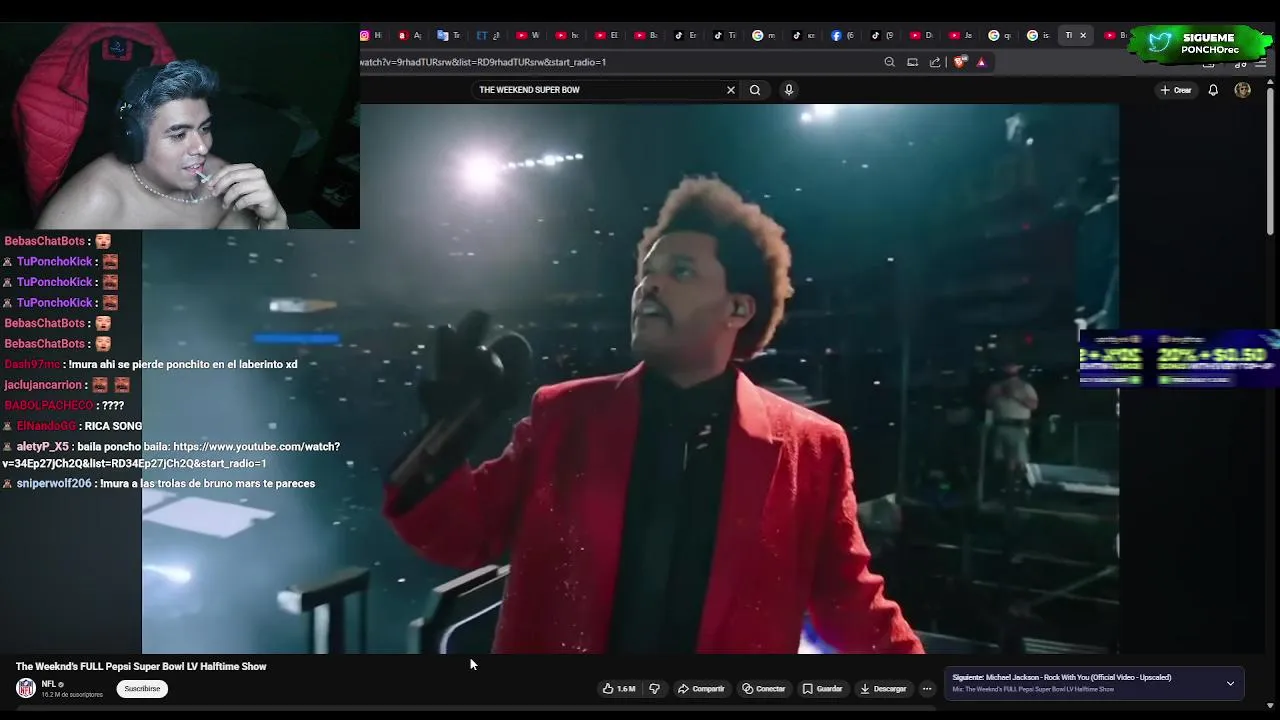
Task: Click the promotional ad banner beside the video
Action: (1178, 358)
